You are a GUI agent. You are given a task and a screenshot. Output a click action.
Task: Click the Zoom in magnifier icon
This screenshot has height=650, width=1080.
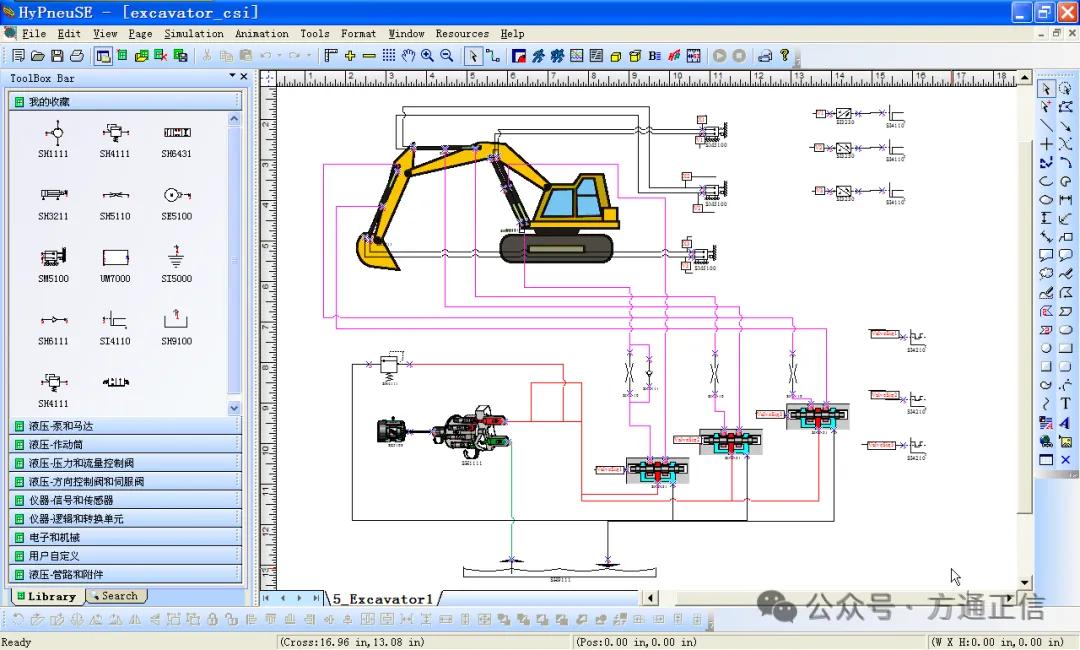click(x=427, y=56)
